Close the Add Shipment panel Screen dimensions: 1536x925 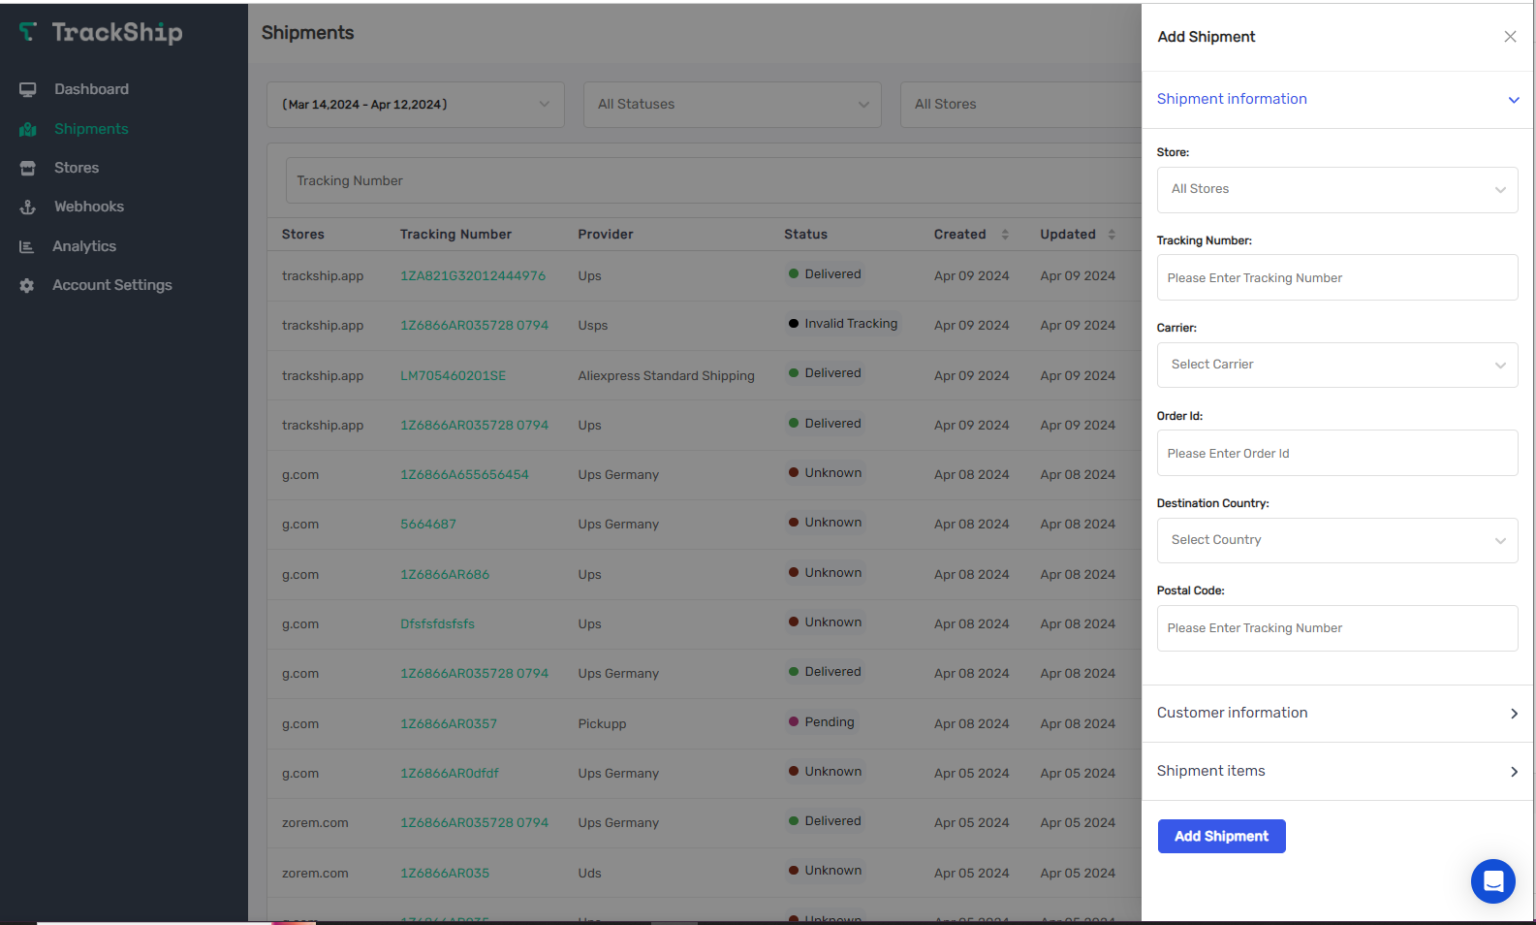(1510, 36)
